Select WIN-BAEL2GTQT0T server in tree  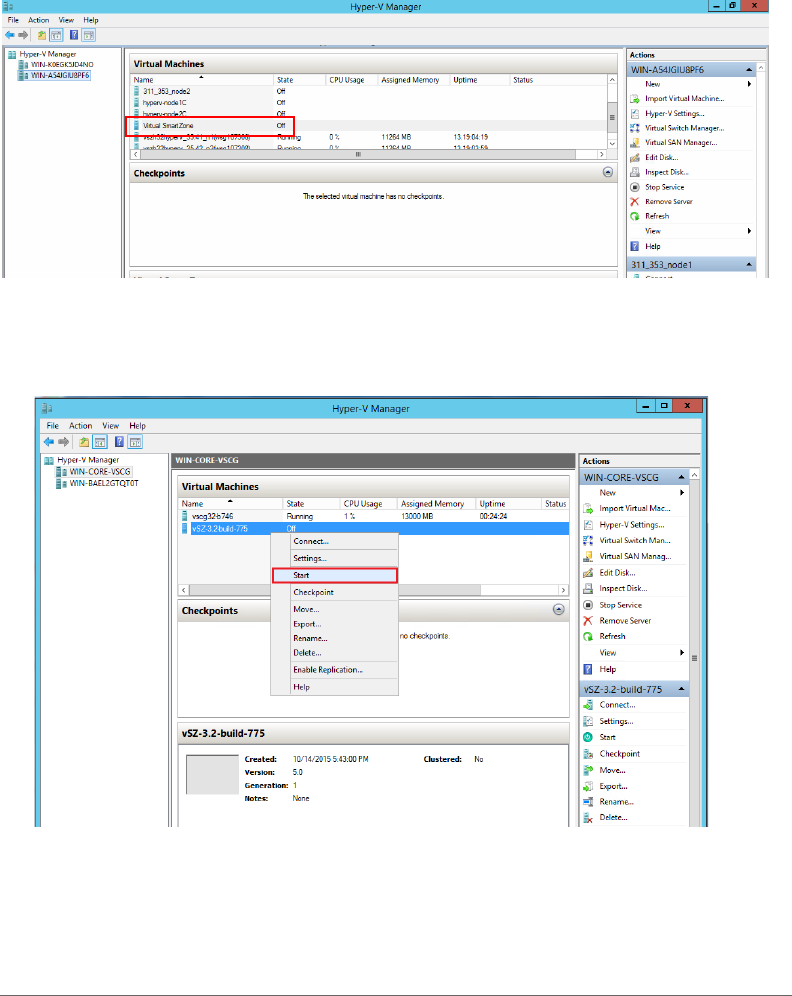point(104,483)
